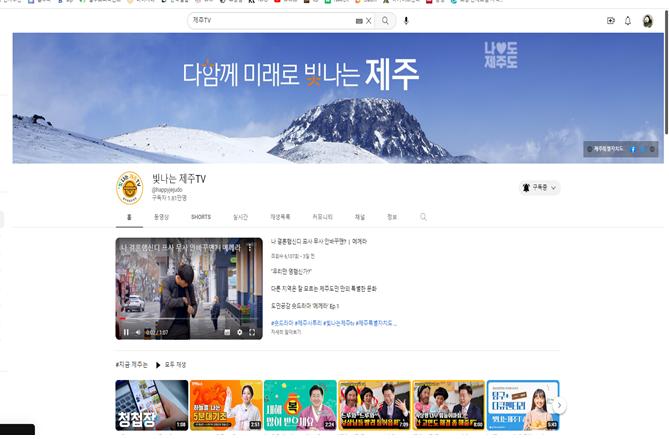
Task: Open the #지금 제주는 playlist title
Action: tap(131, 365)
